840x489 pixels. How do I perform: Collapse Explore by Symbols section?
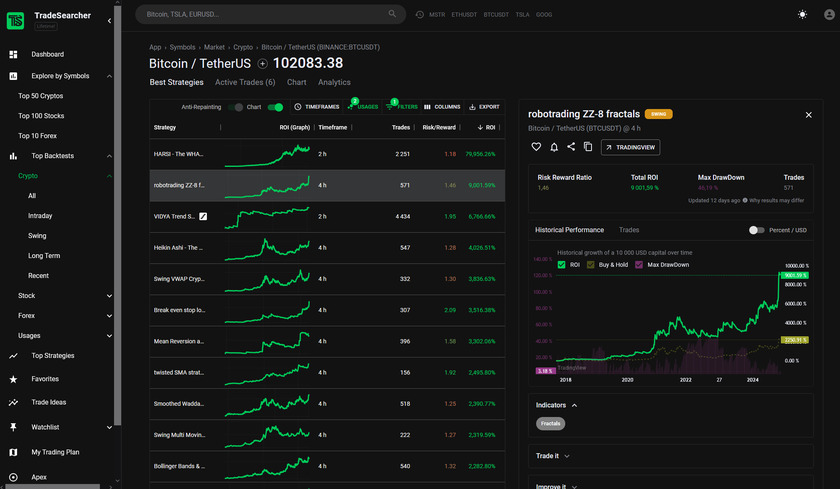tap(109, 76)
